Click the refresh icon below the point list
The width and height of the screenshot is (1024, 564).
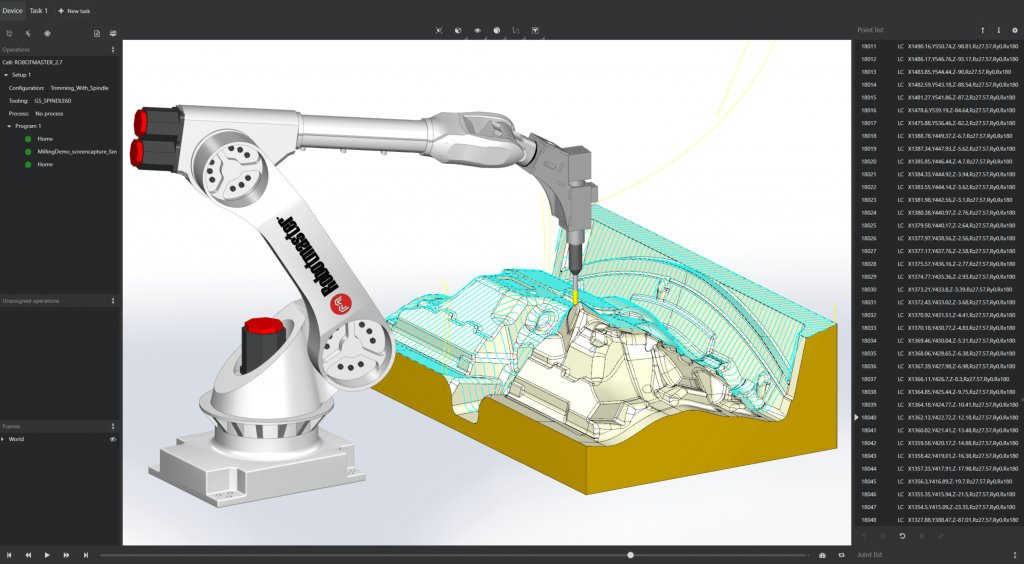(x=902, y=536)
